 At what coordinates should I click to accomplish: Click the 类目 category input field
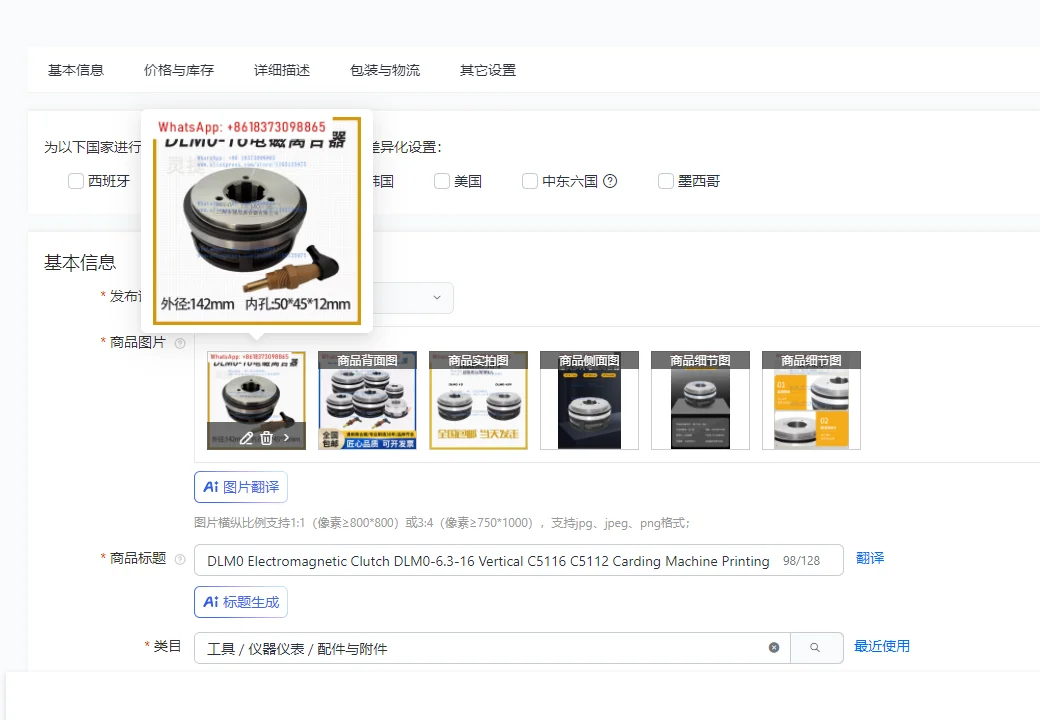point(492,648)
